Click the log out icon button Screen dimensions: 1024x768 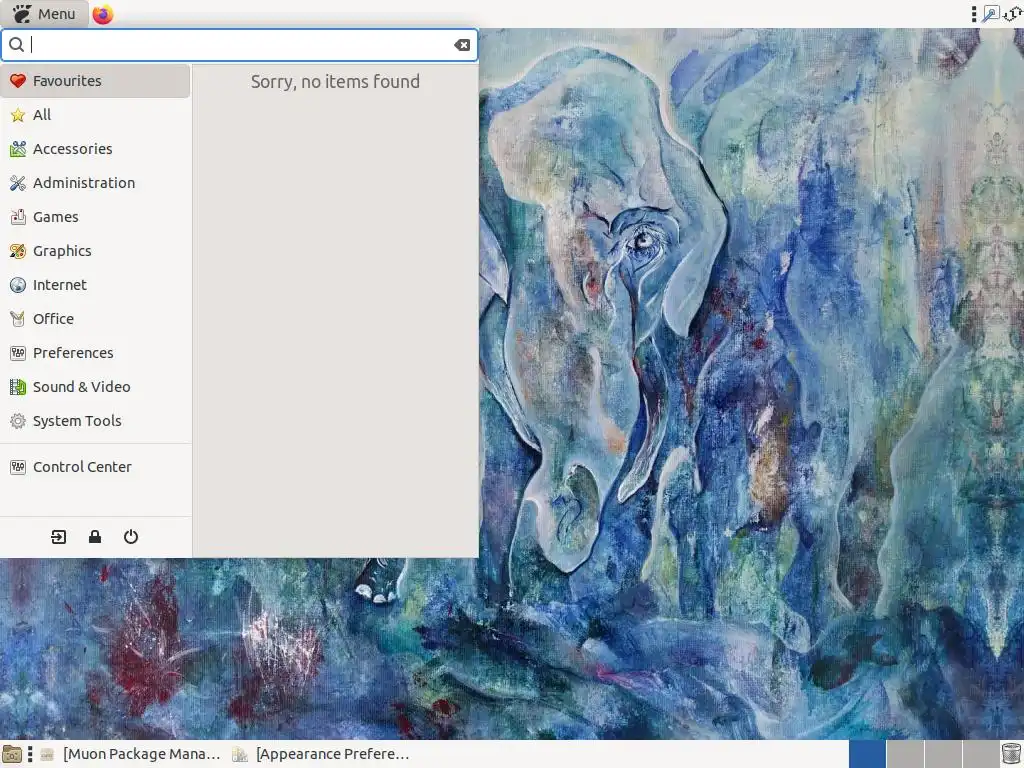[59, 537]
